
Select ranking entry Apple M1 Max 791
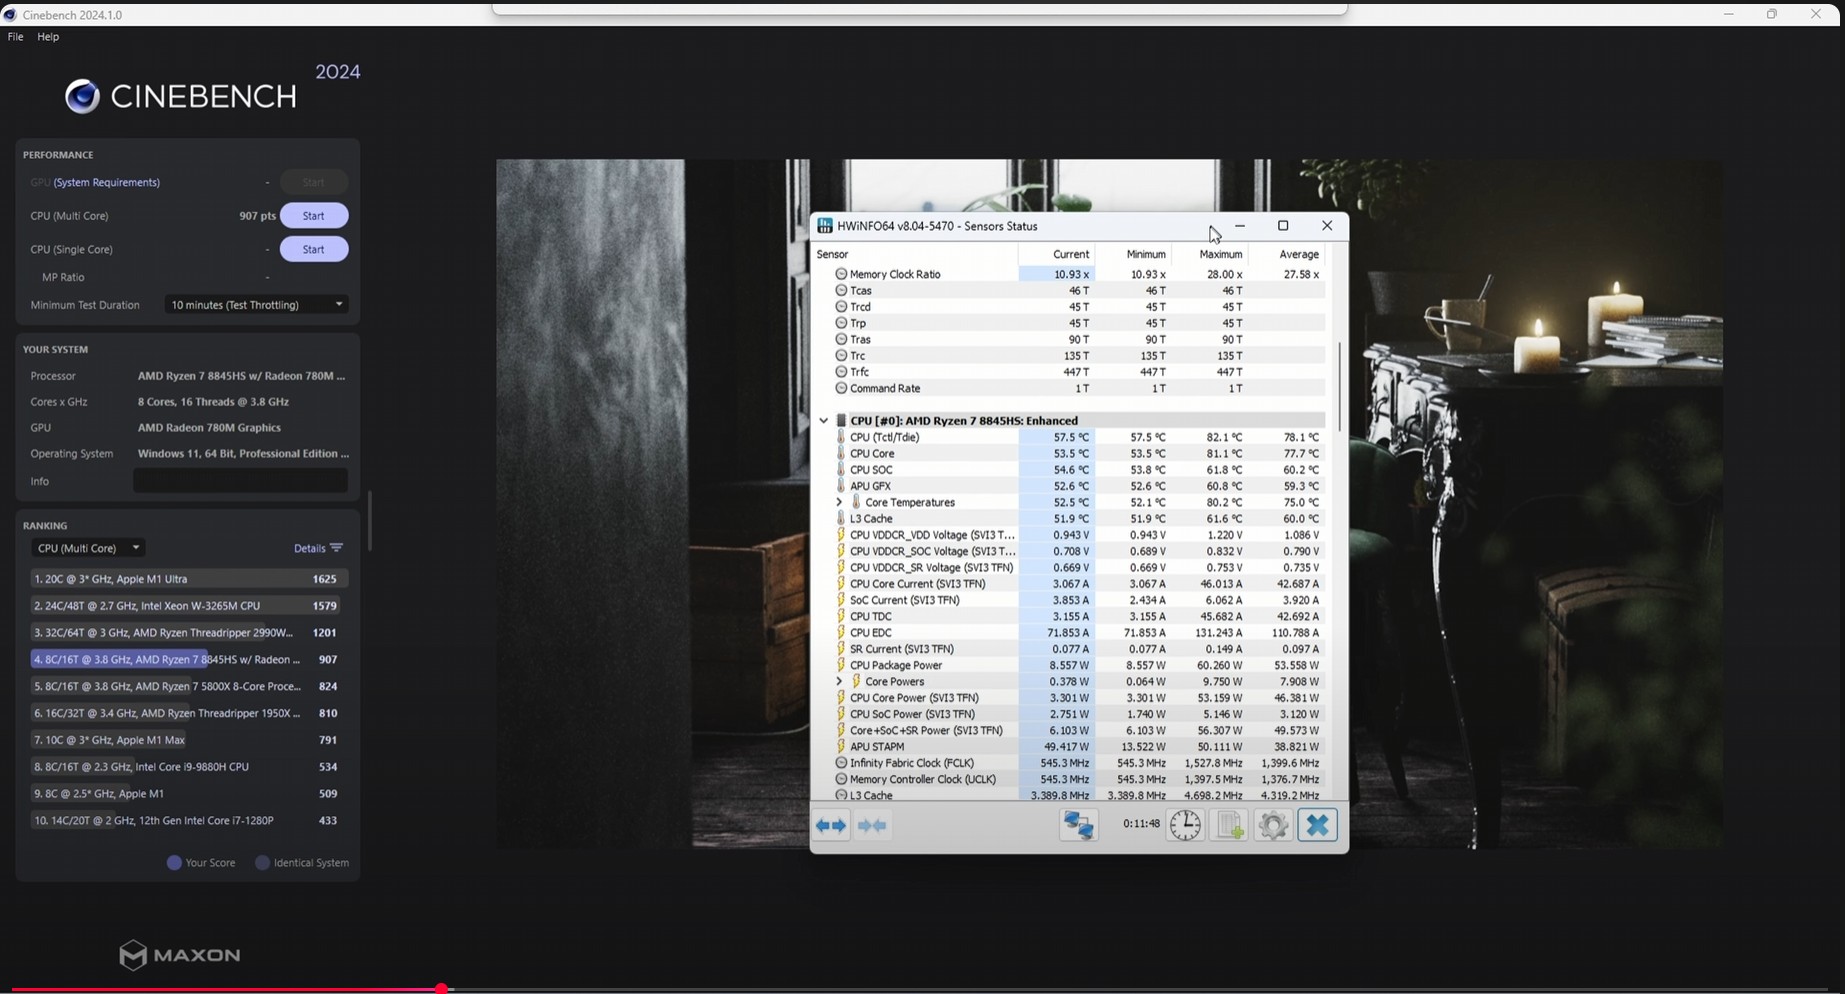[x=189, y=740]
